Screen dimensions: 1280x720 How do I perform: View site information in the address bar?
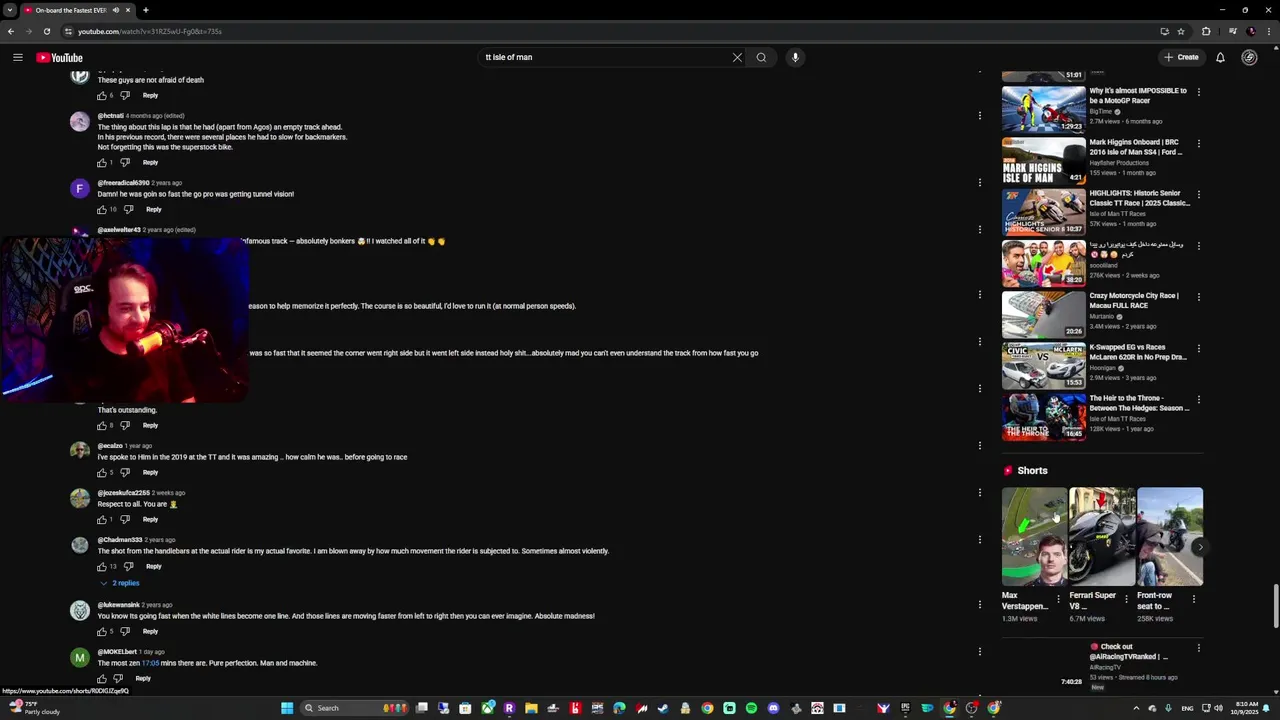67,31
